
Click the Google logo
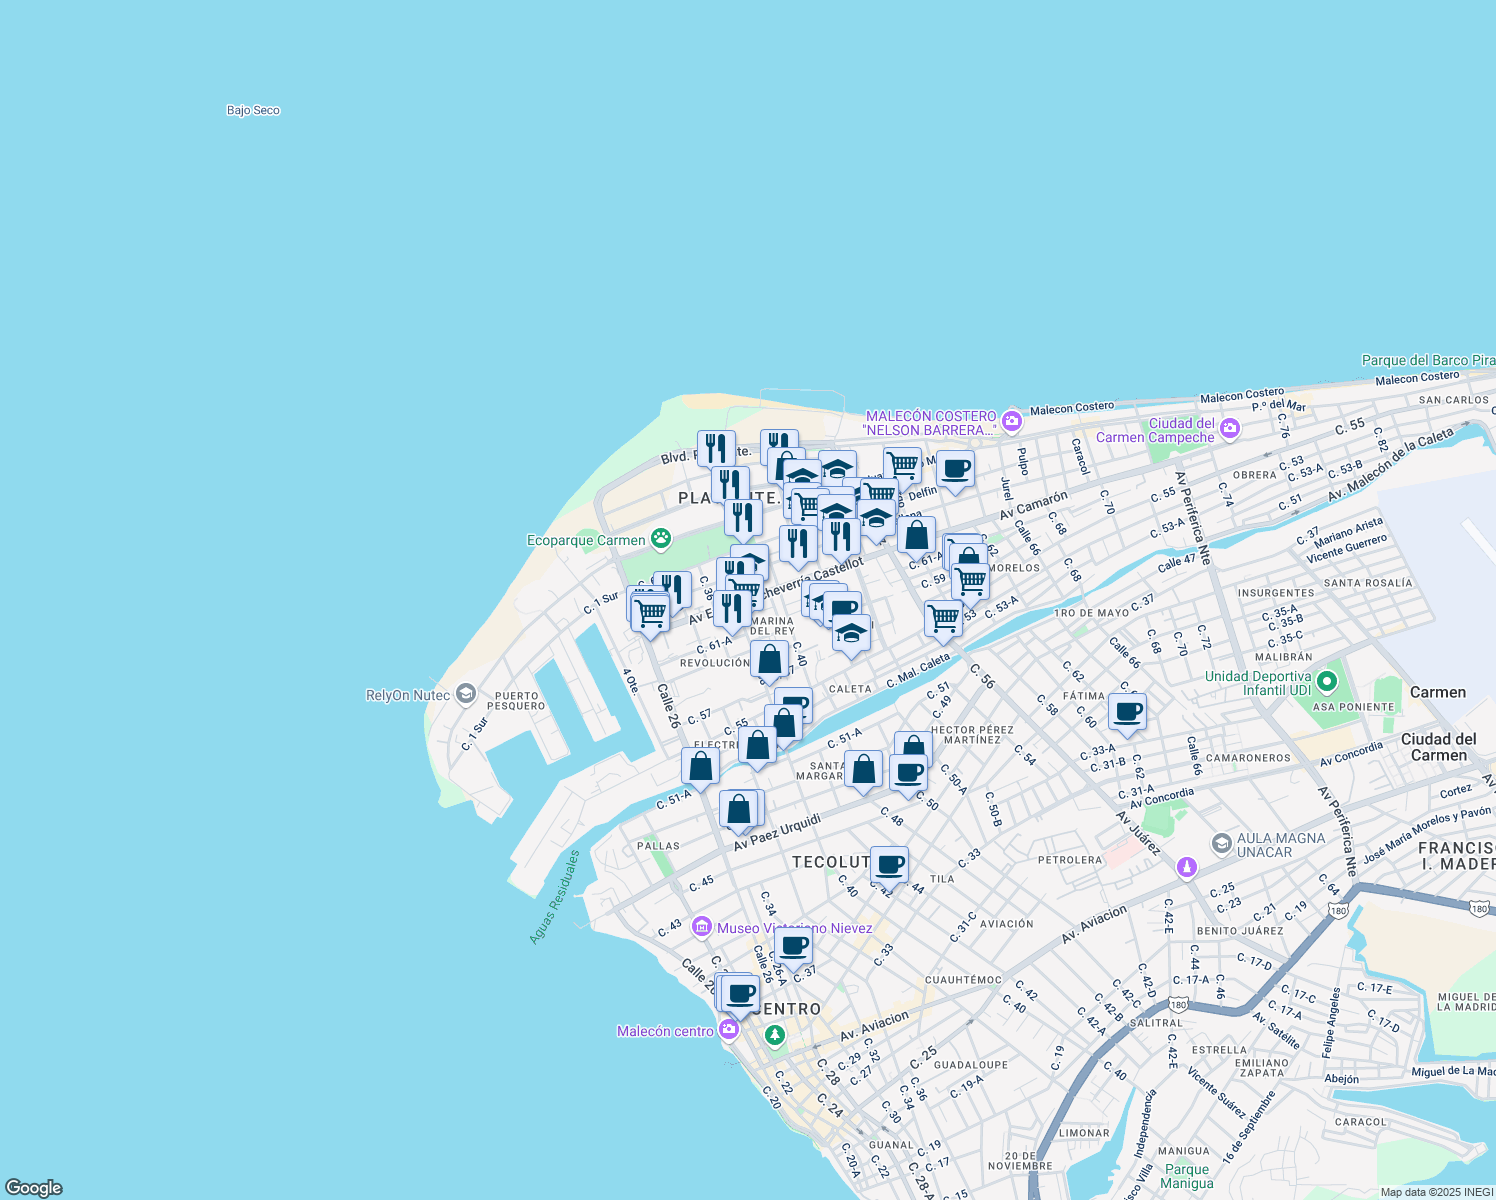click(33, 1187)
